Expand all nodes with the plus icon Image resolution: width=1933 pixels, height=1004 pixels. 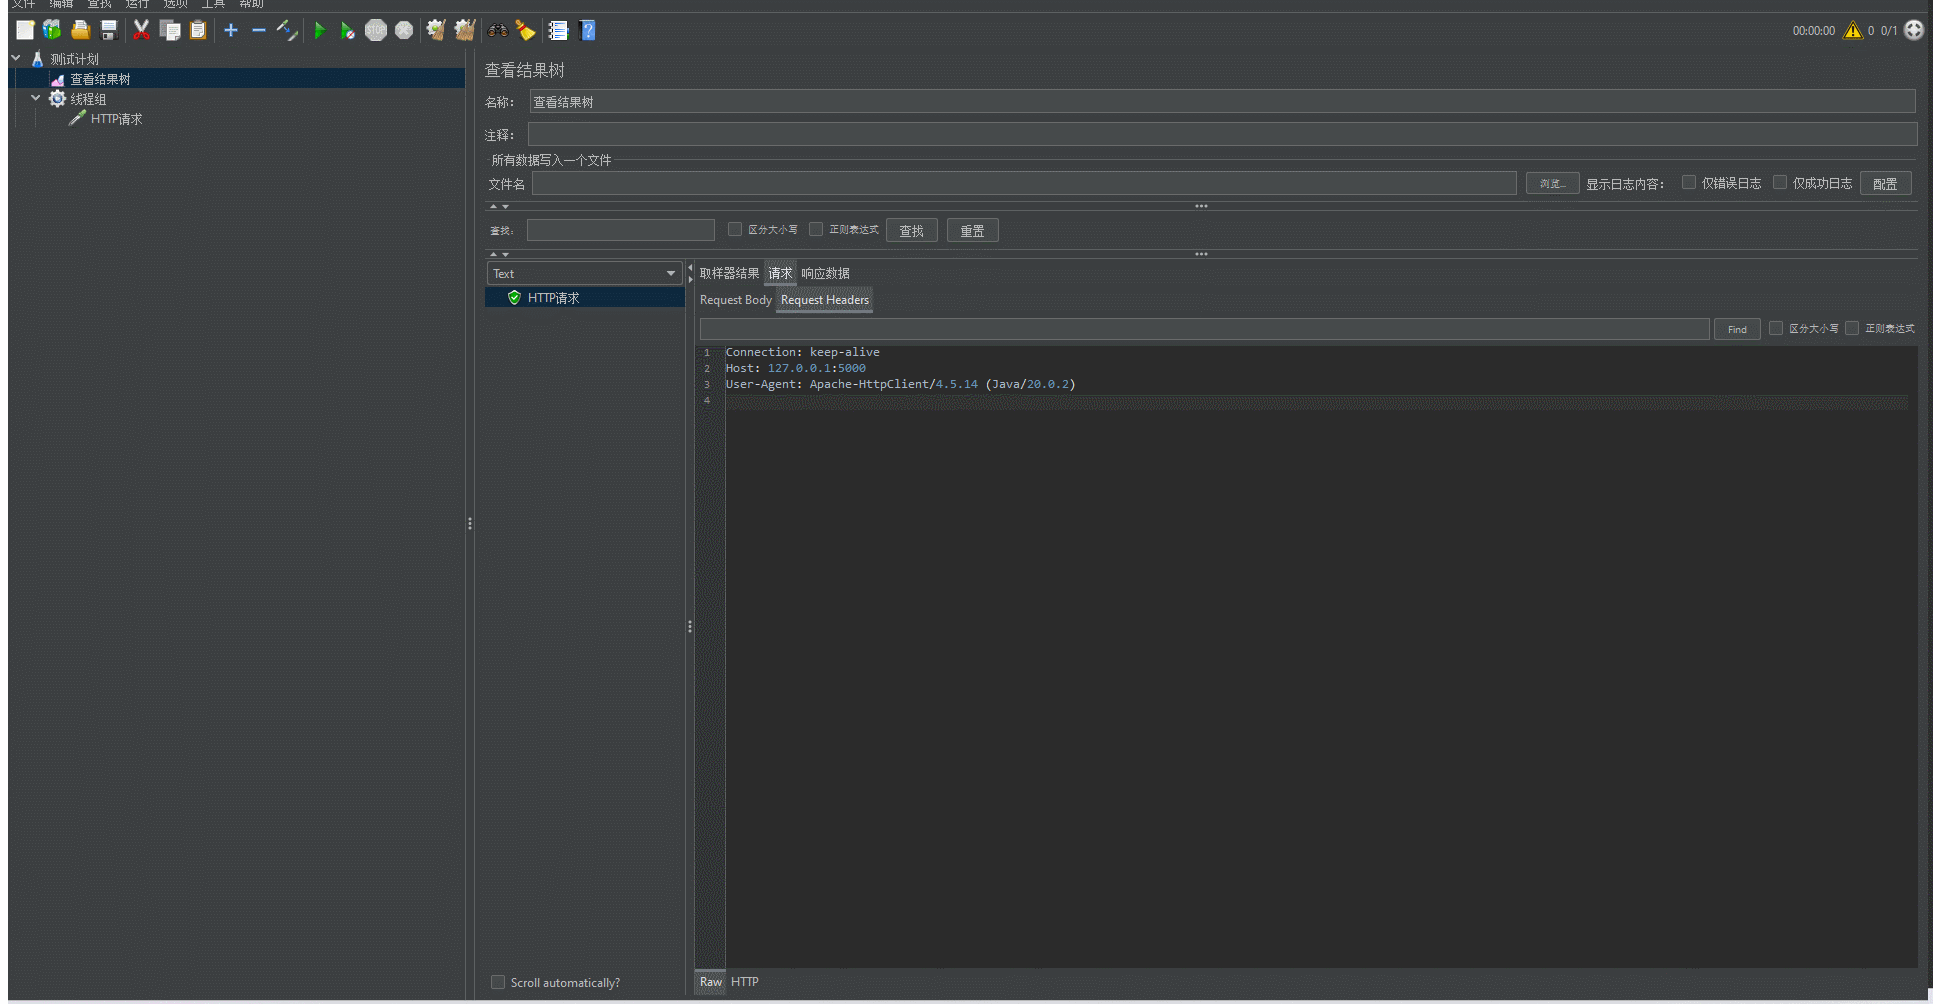tap(231, 31)
